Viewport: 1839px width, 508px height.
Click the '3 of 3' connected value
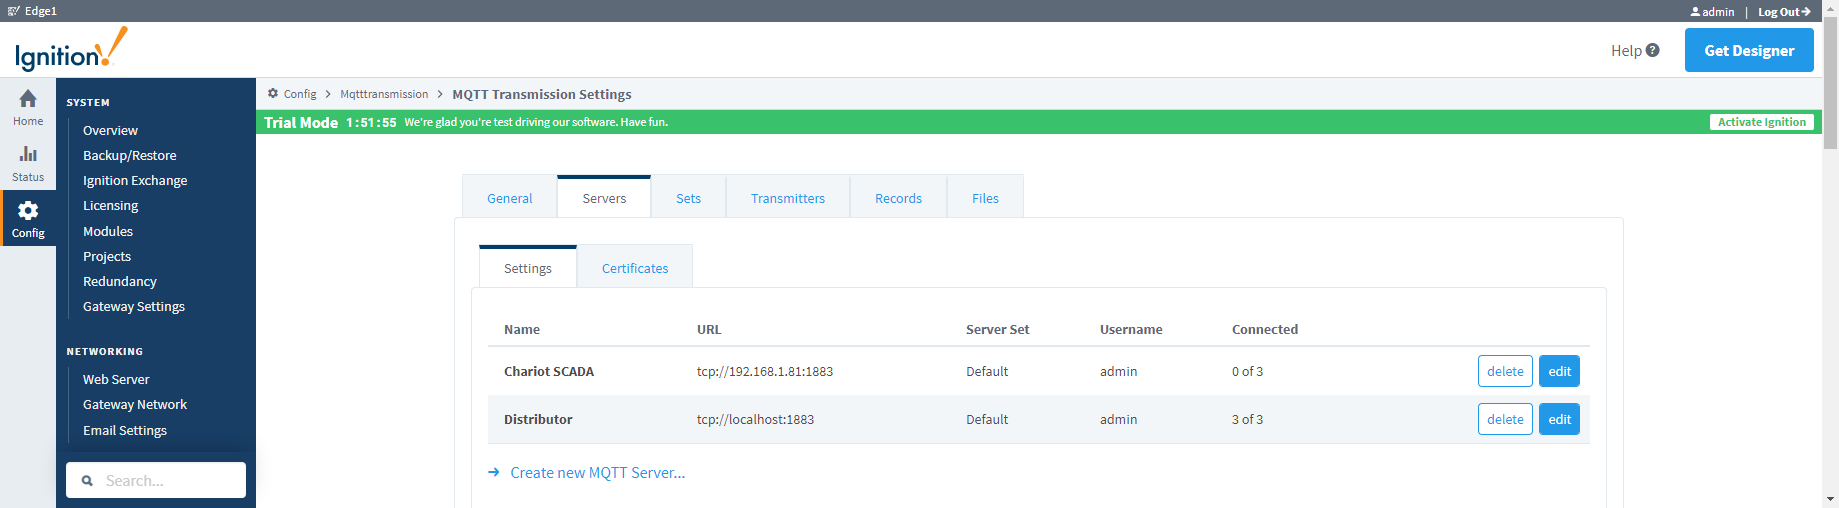tap(1247, 419)
